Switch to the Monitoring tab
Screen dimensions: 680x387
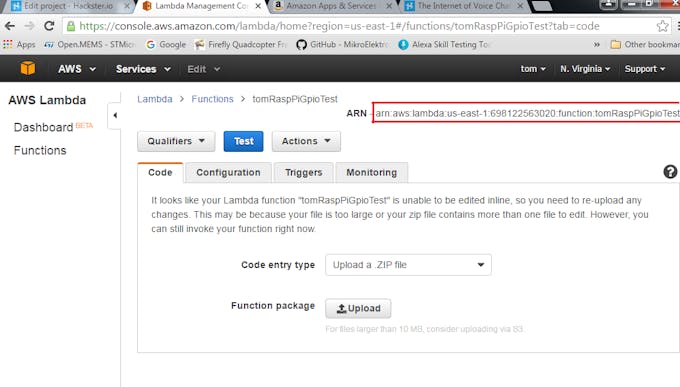372,172
